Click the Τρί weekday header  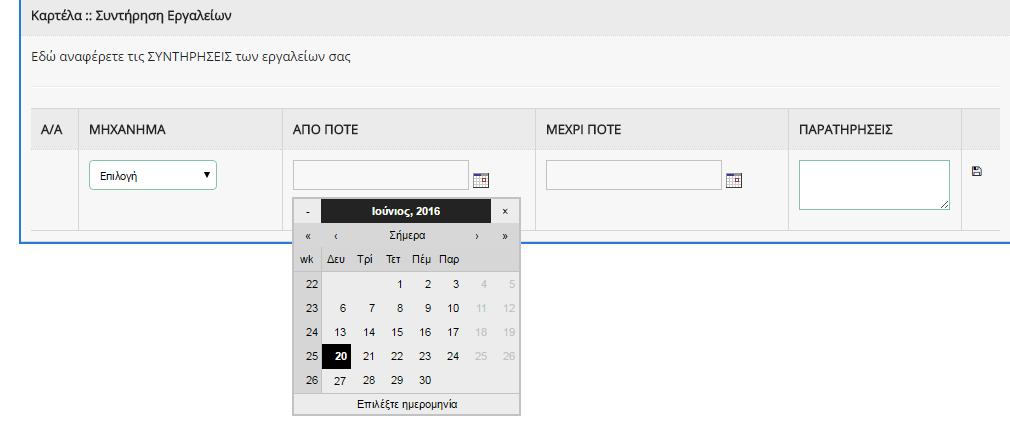click(x=365, y=260)
